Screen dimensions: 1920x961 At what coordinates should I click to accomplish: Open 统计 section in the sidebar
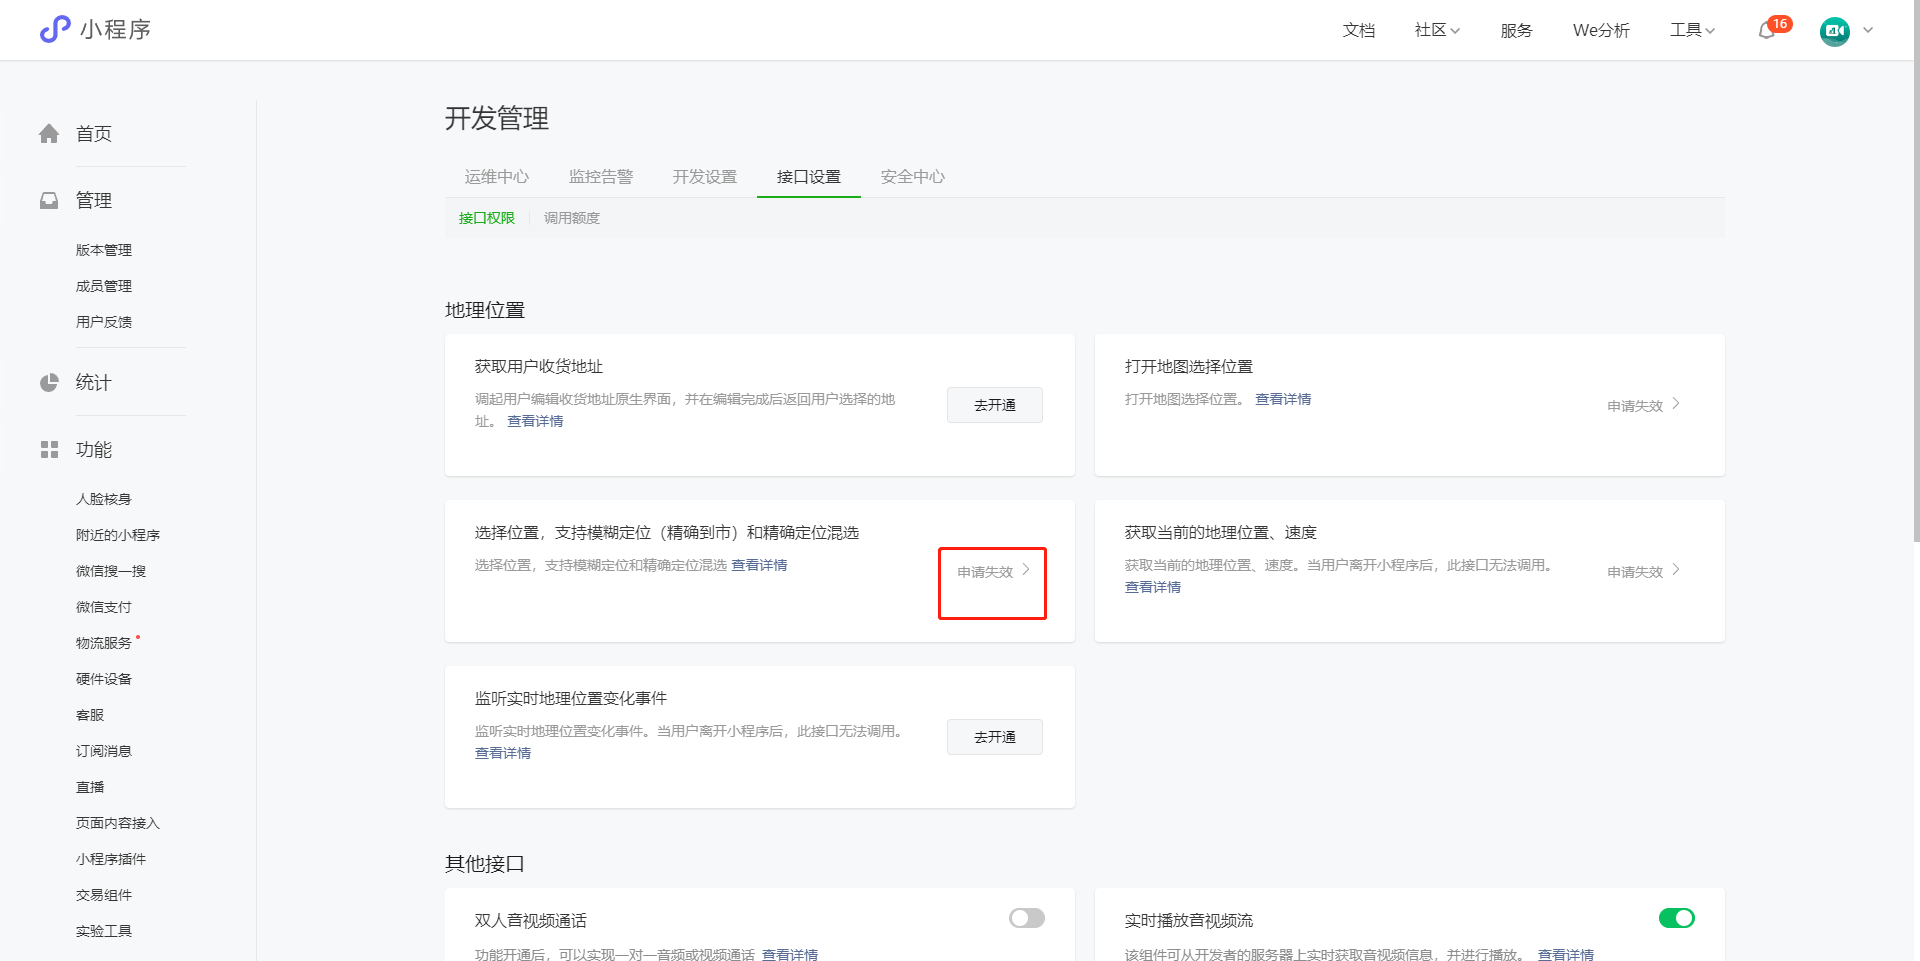94,383
